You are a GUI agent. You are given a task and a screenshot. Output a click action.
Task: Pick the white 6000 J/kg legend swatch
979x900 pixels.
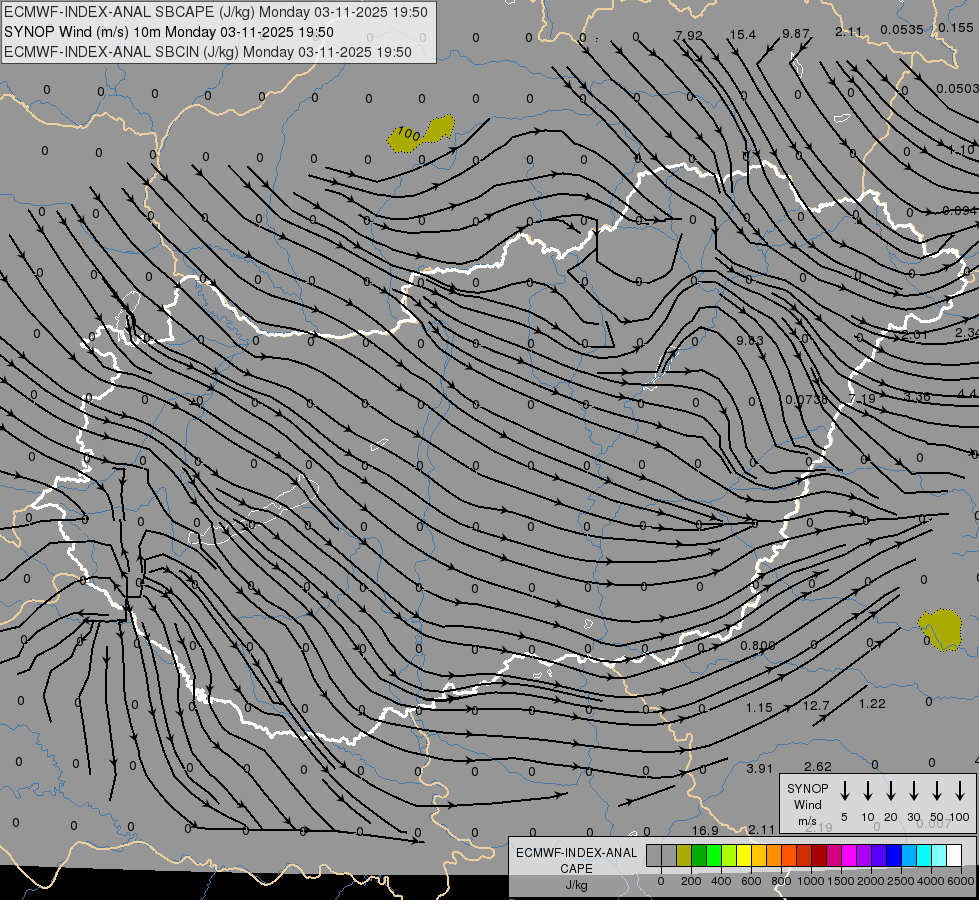point(954,855)
